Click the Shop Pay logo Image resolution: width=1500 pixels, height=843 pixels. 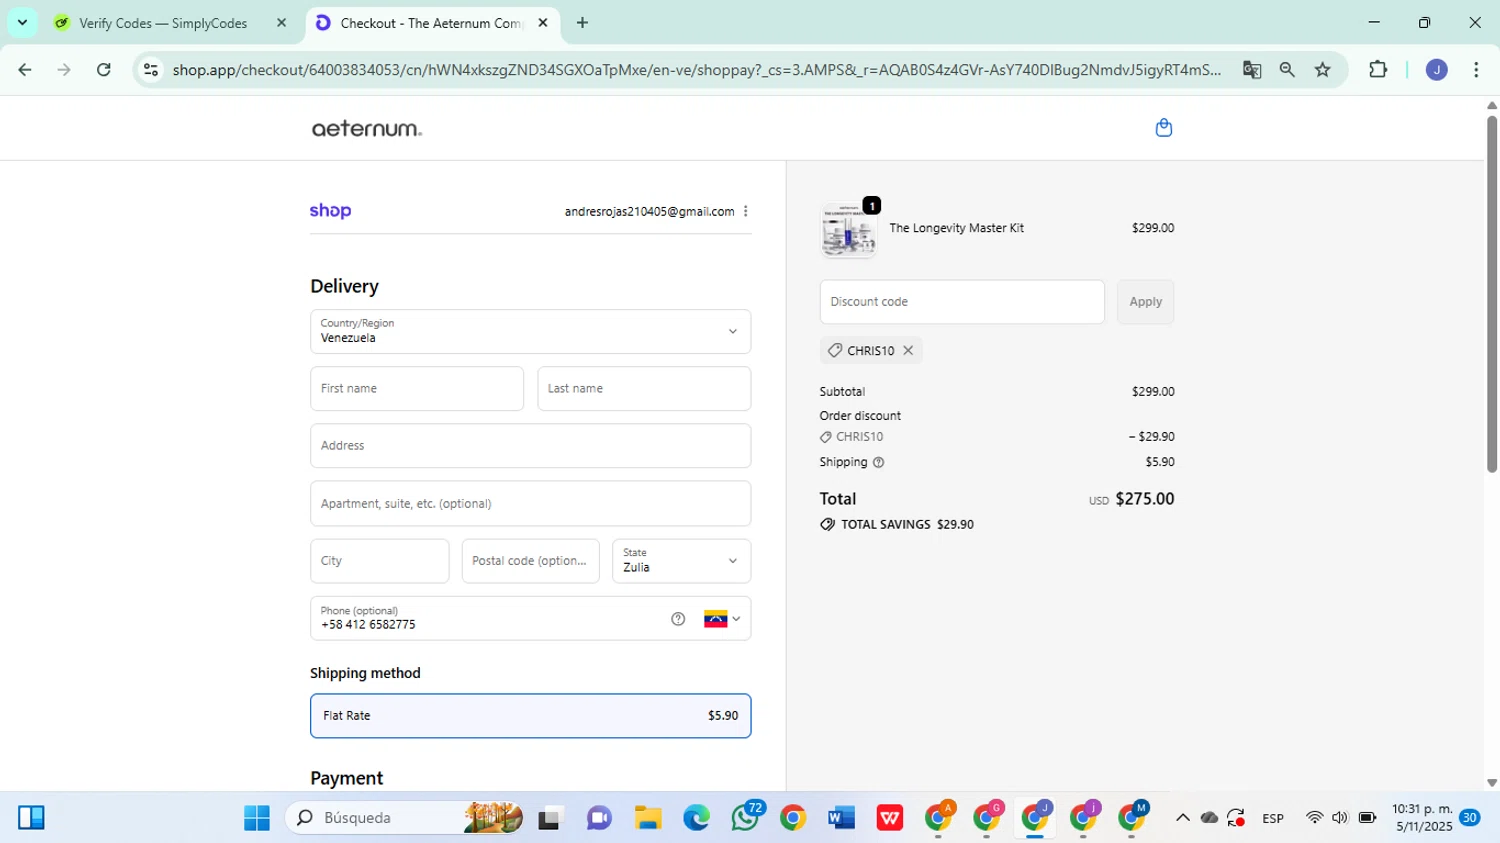(330, 211)
